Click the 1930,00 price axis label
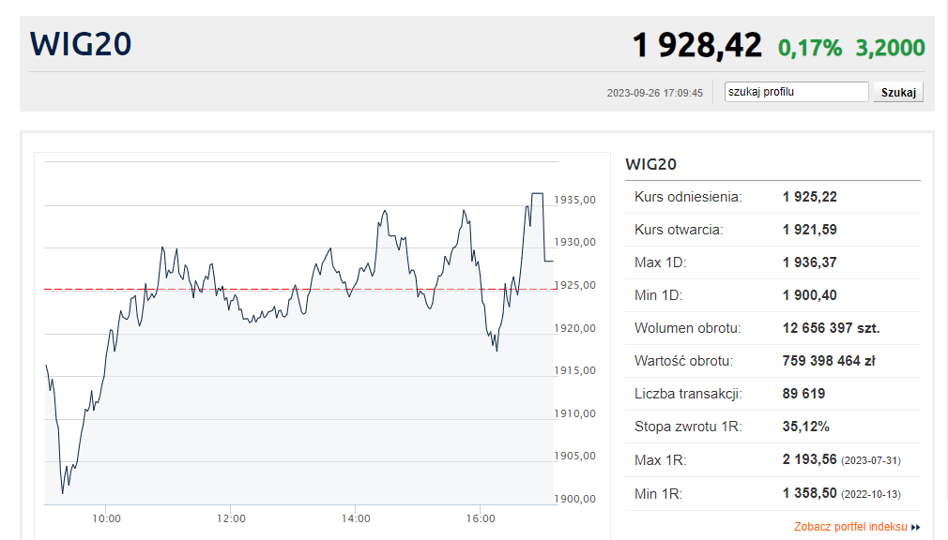 coord(575,242)
